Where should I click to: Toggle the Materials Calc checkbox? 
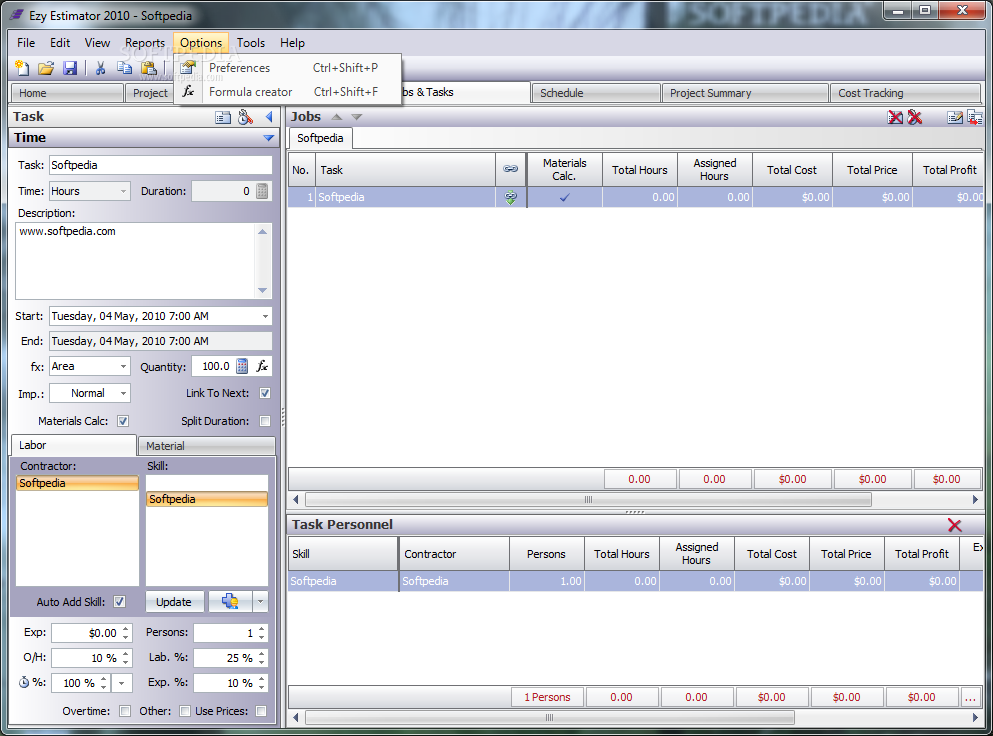click(x=123, y=421)
